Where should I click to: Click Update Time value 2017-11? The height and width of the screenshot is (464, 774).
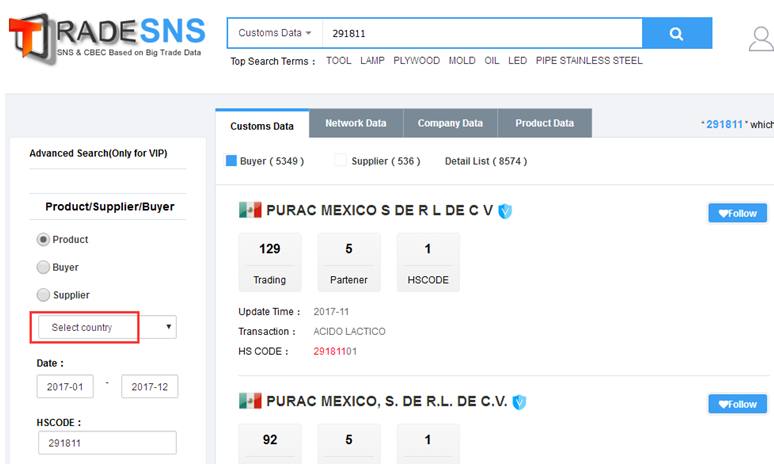(331, 312)
